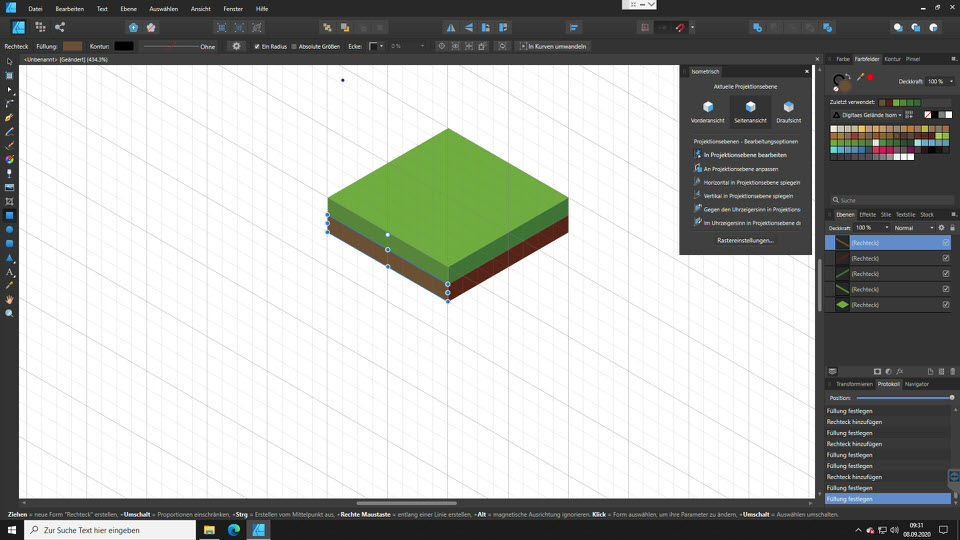Viewport: 960px width, 540px height.
Task: Select the Triangle shape tool
Action: (9, 258)
